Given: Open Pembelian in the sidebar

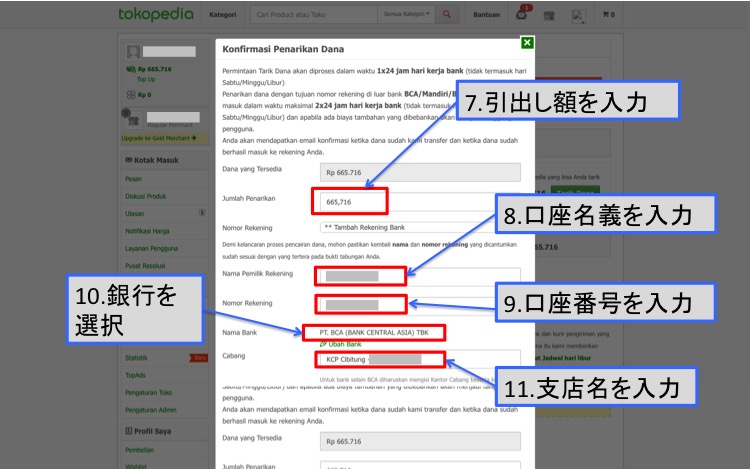Looking at the screenshot, I should click(x=140, y=450).
